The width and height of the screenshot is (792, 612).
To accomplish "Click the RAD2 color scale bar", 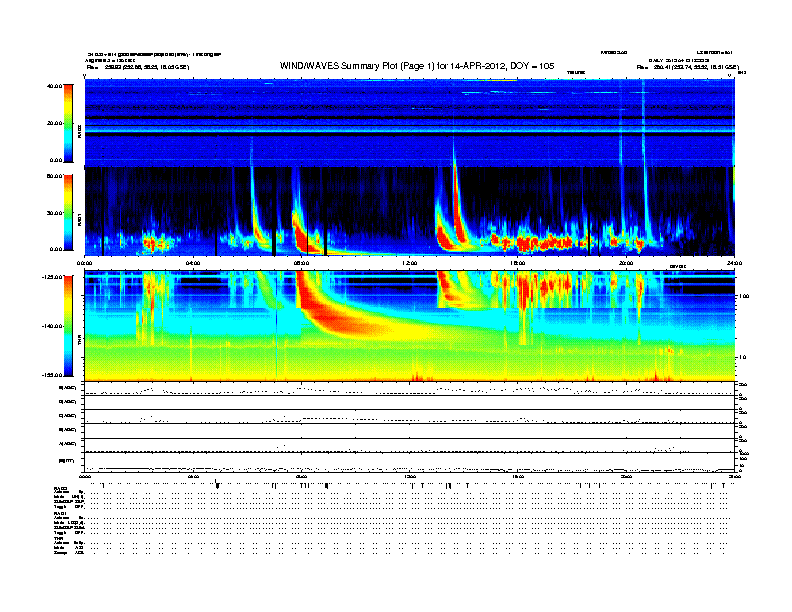I will [x=68, y=123].
